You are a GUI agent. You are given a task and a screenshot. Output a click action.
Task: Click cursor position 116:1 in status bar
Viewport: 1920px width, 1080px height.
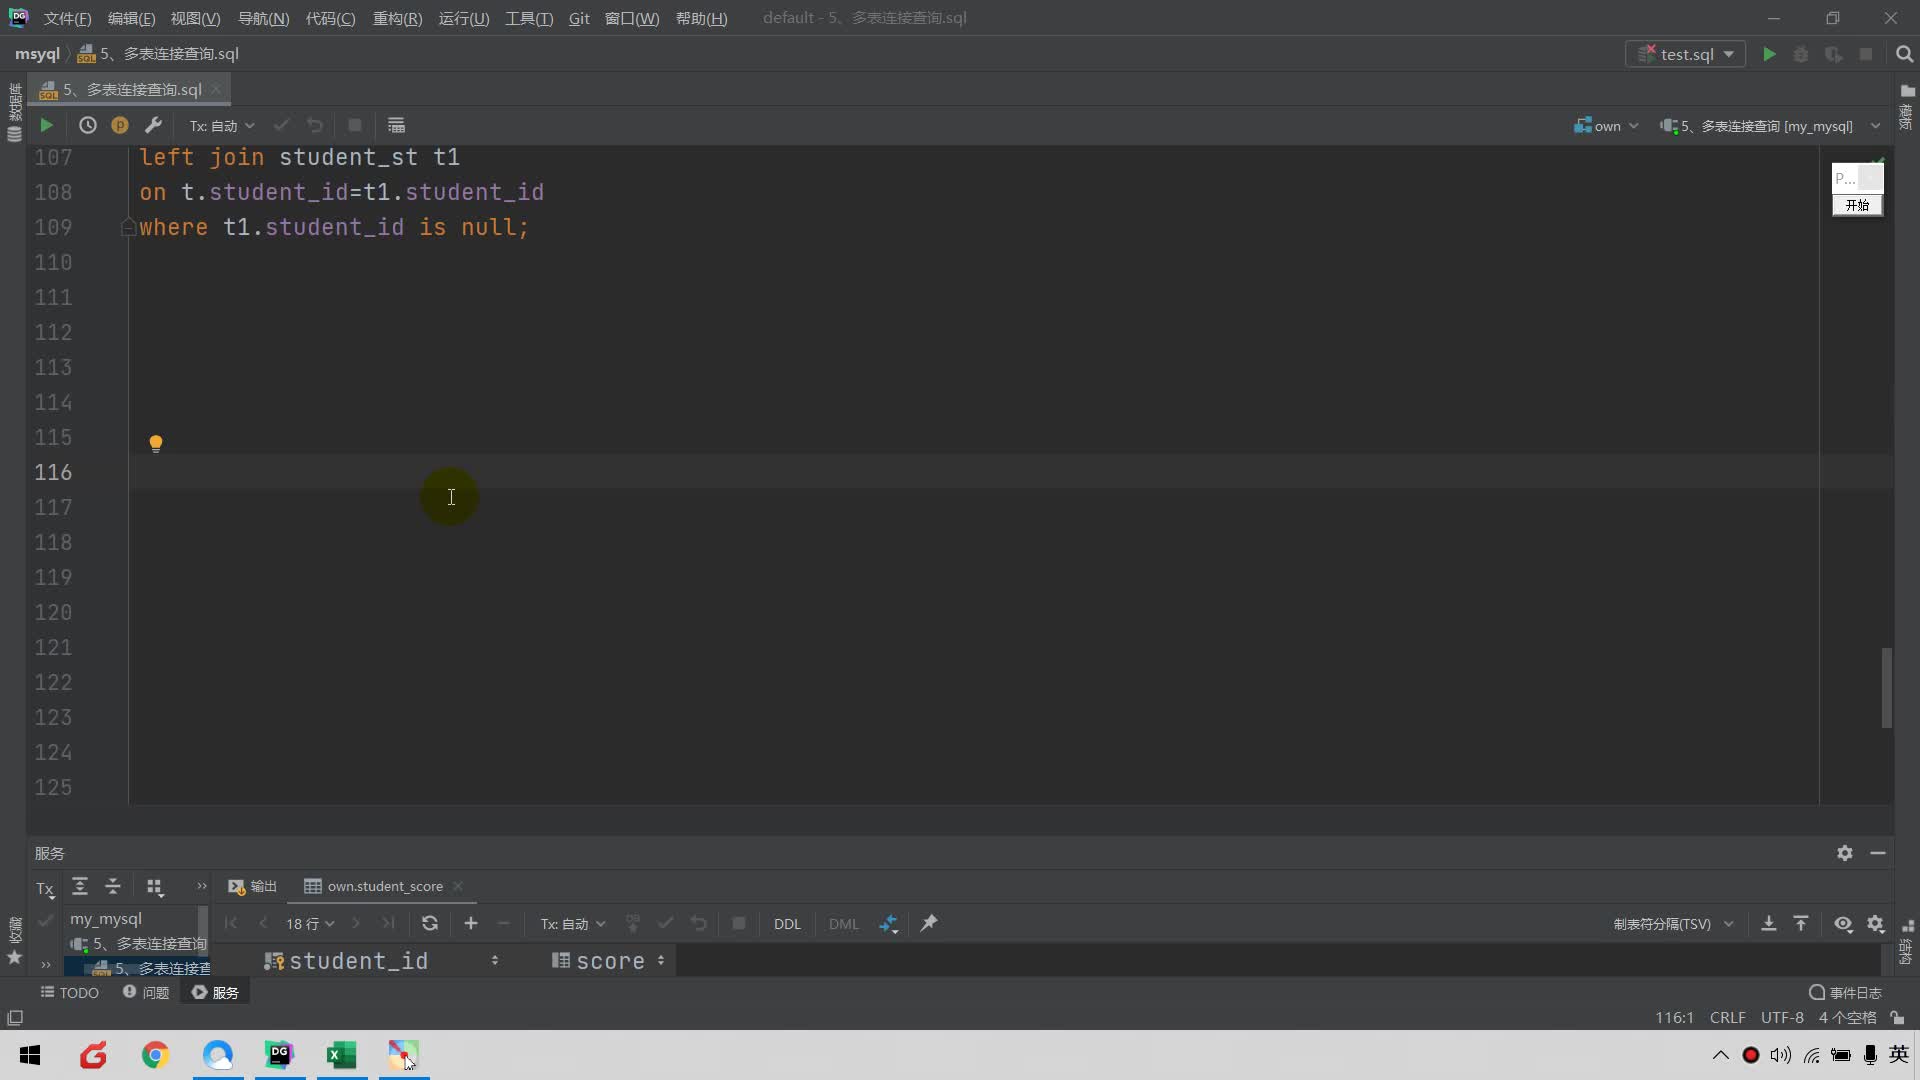tap(1674, 1017)
